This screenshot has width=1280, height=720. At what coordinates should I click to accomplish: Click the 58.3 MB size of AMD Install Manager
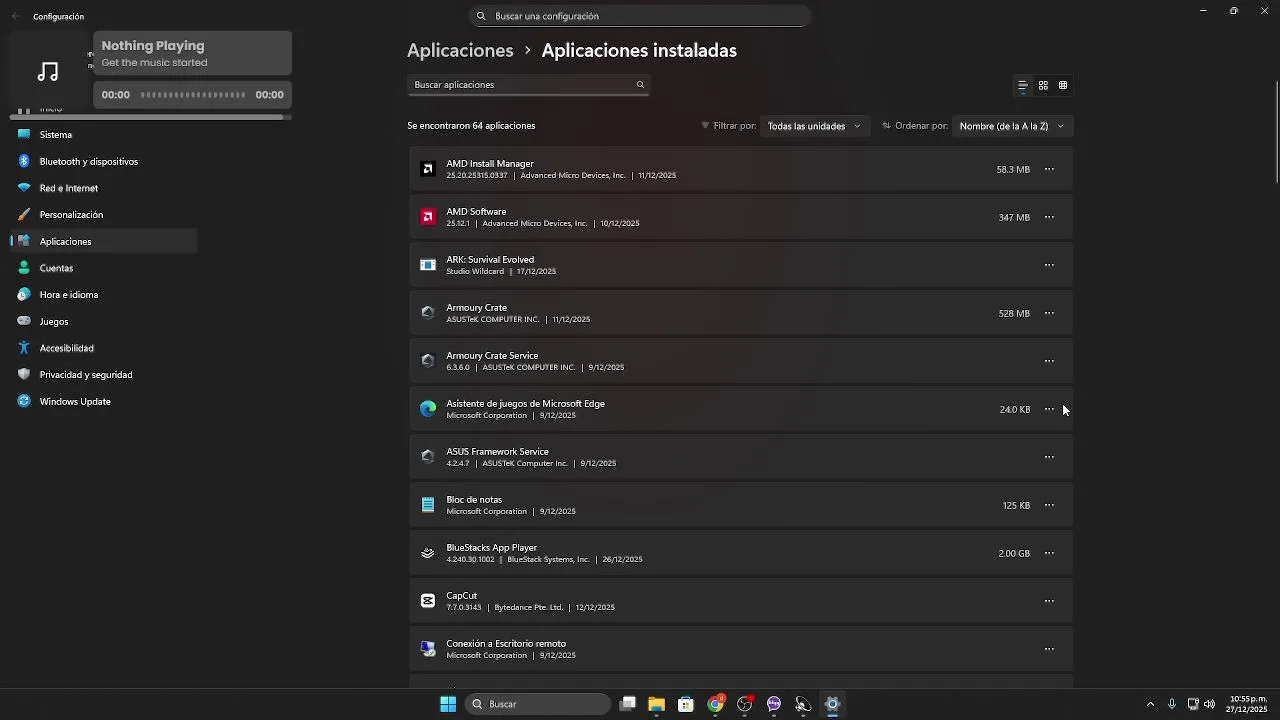click(1013, 169)
